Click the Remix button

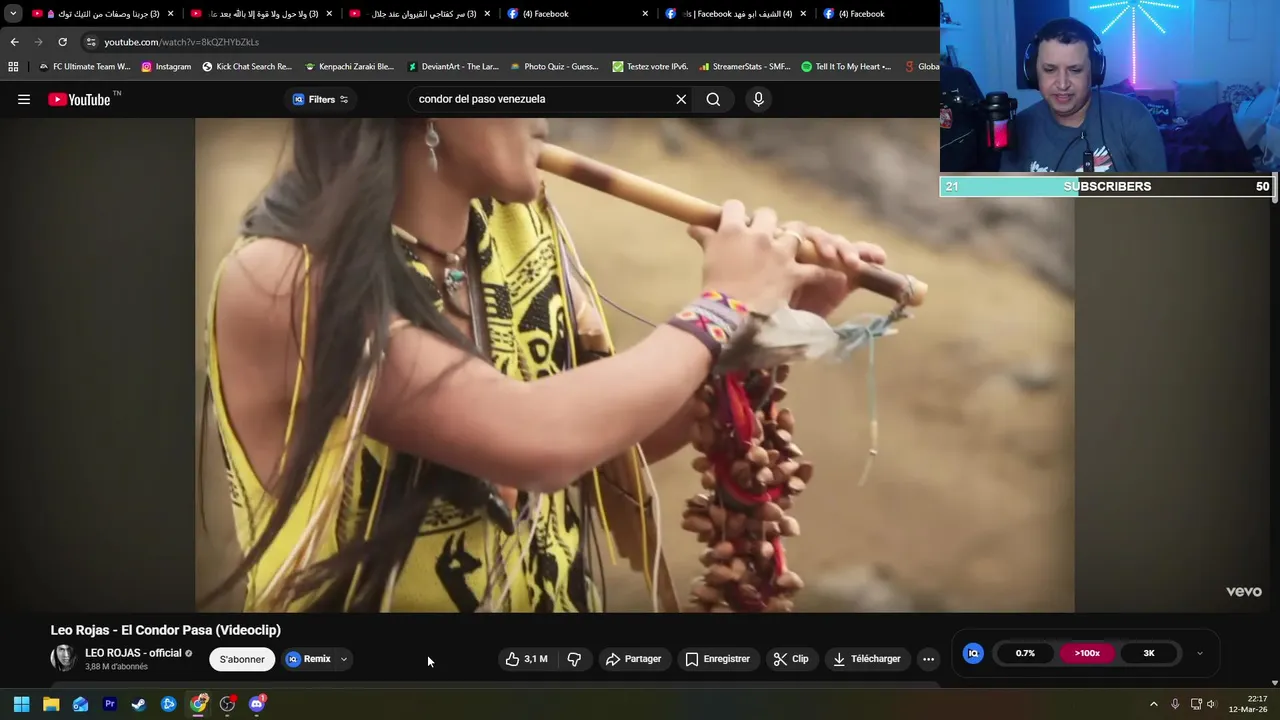[309, 659]
